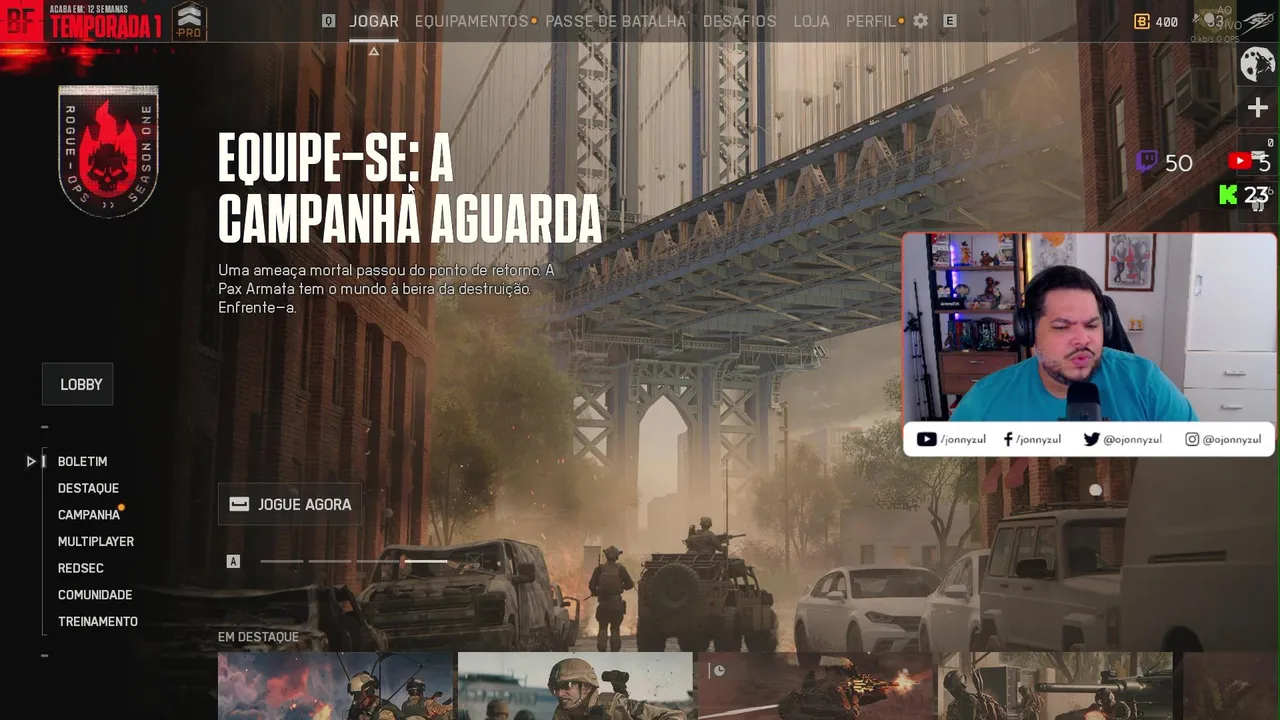Select the second carousel slide indicator
1280x720 pixels.
(x=330, y=561)
